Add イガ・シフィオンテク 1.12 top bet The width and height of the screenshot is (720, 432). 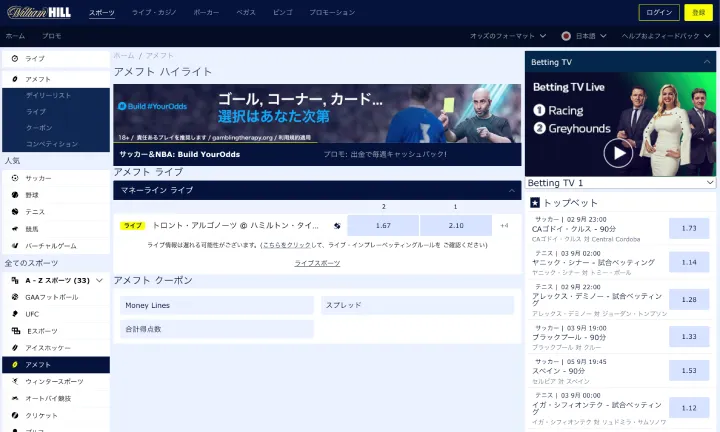coord(689,408)
